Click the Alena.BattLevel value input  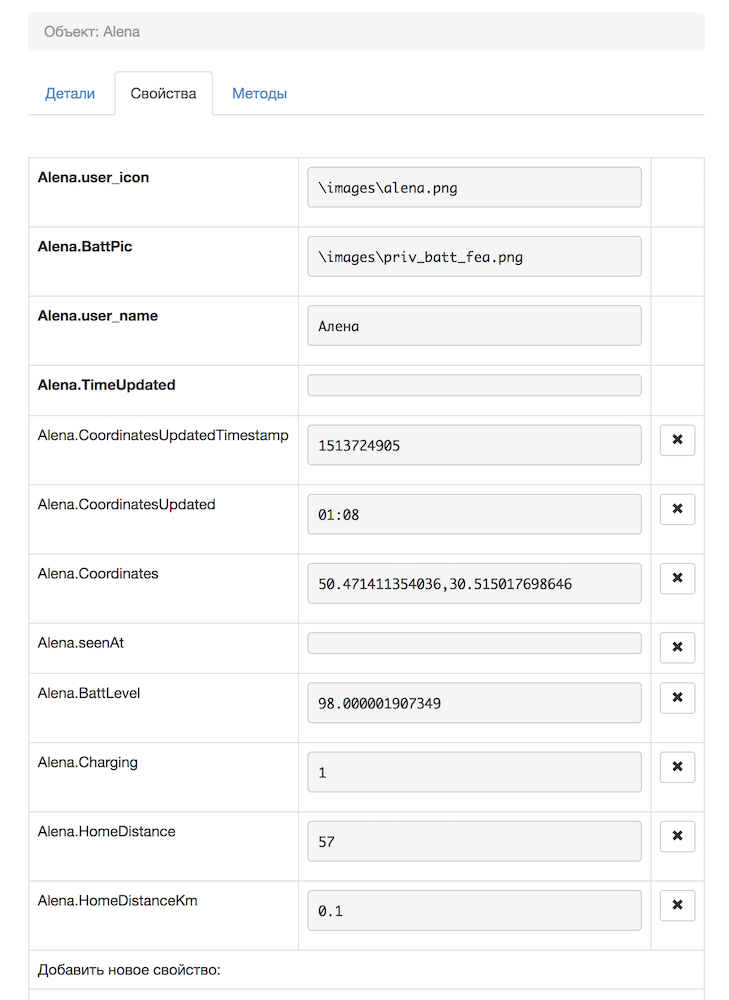(474, 703)
